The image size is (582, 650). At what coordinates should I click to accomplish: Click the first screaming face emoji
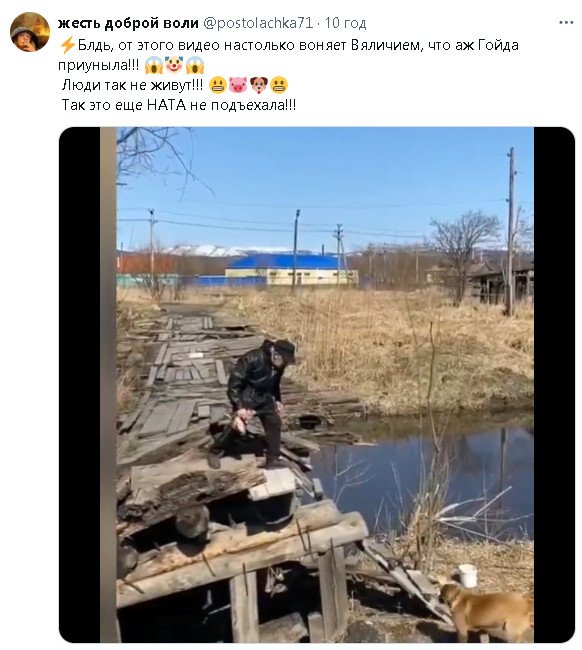point(154,65)
